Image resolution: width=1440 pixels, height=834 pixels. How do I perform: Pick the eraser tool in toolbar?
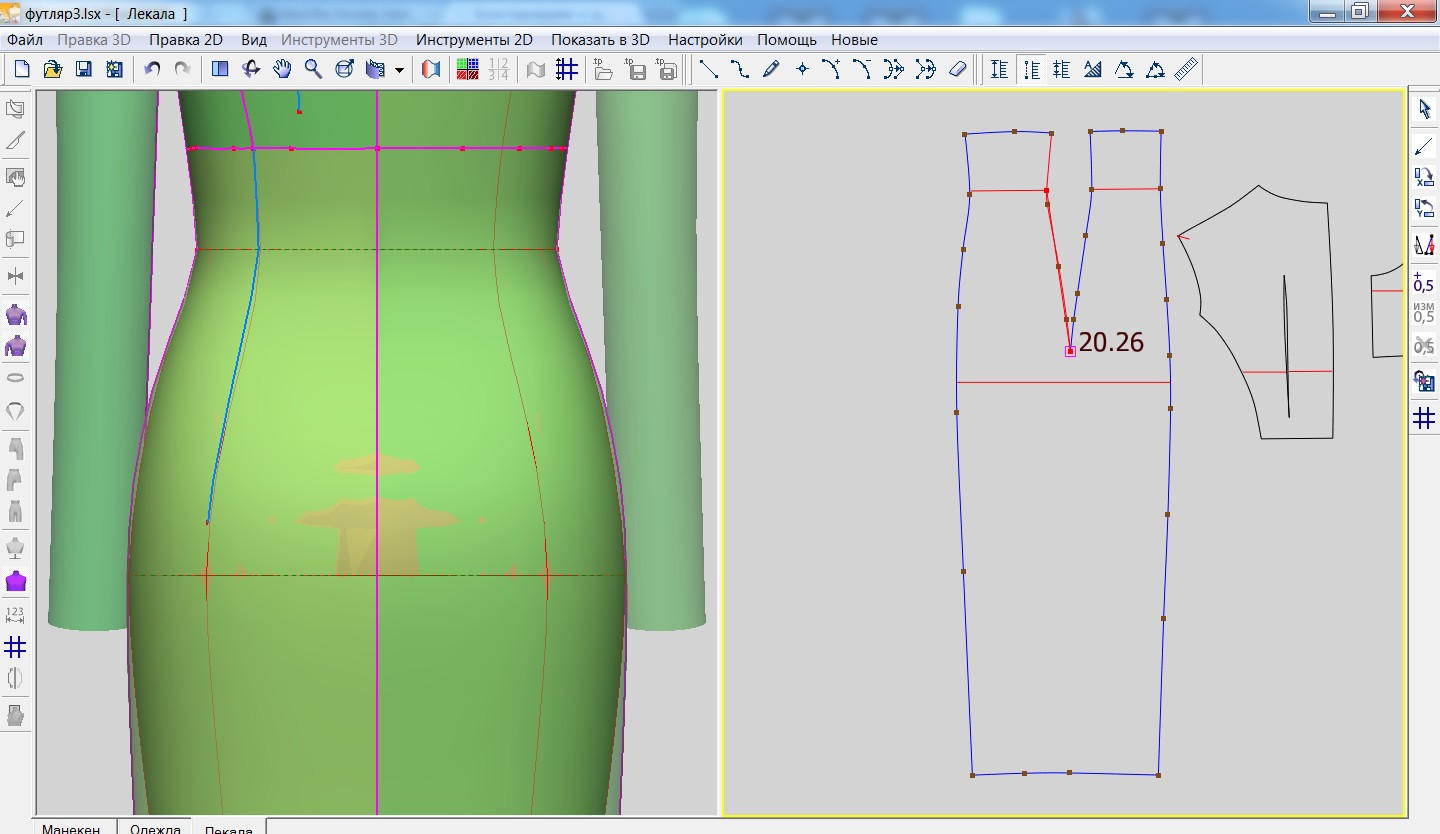pyautogui.click(x=957, y=69)
